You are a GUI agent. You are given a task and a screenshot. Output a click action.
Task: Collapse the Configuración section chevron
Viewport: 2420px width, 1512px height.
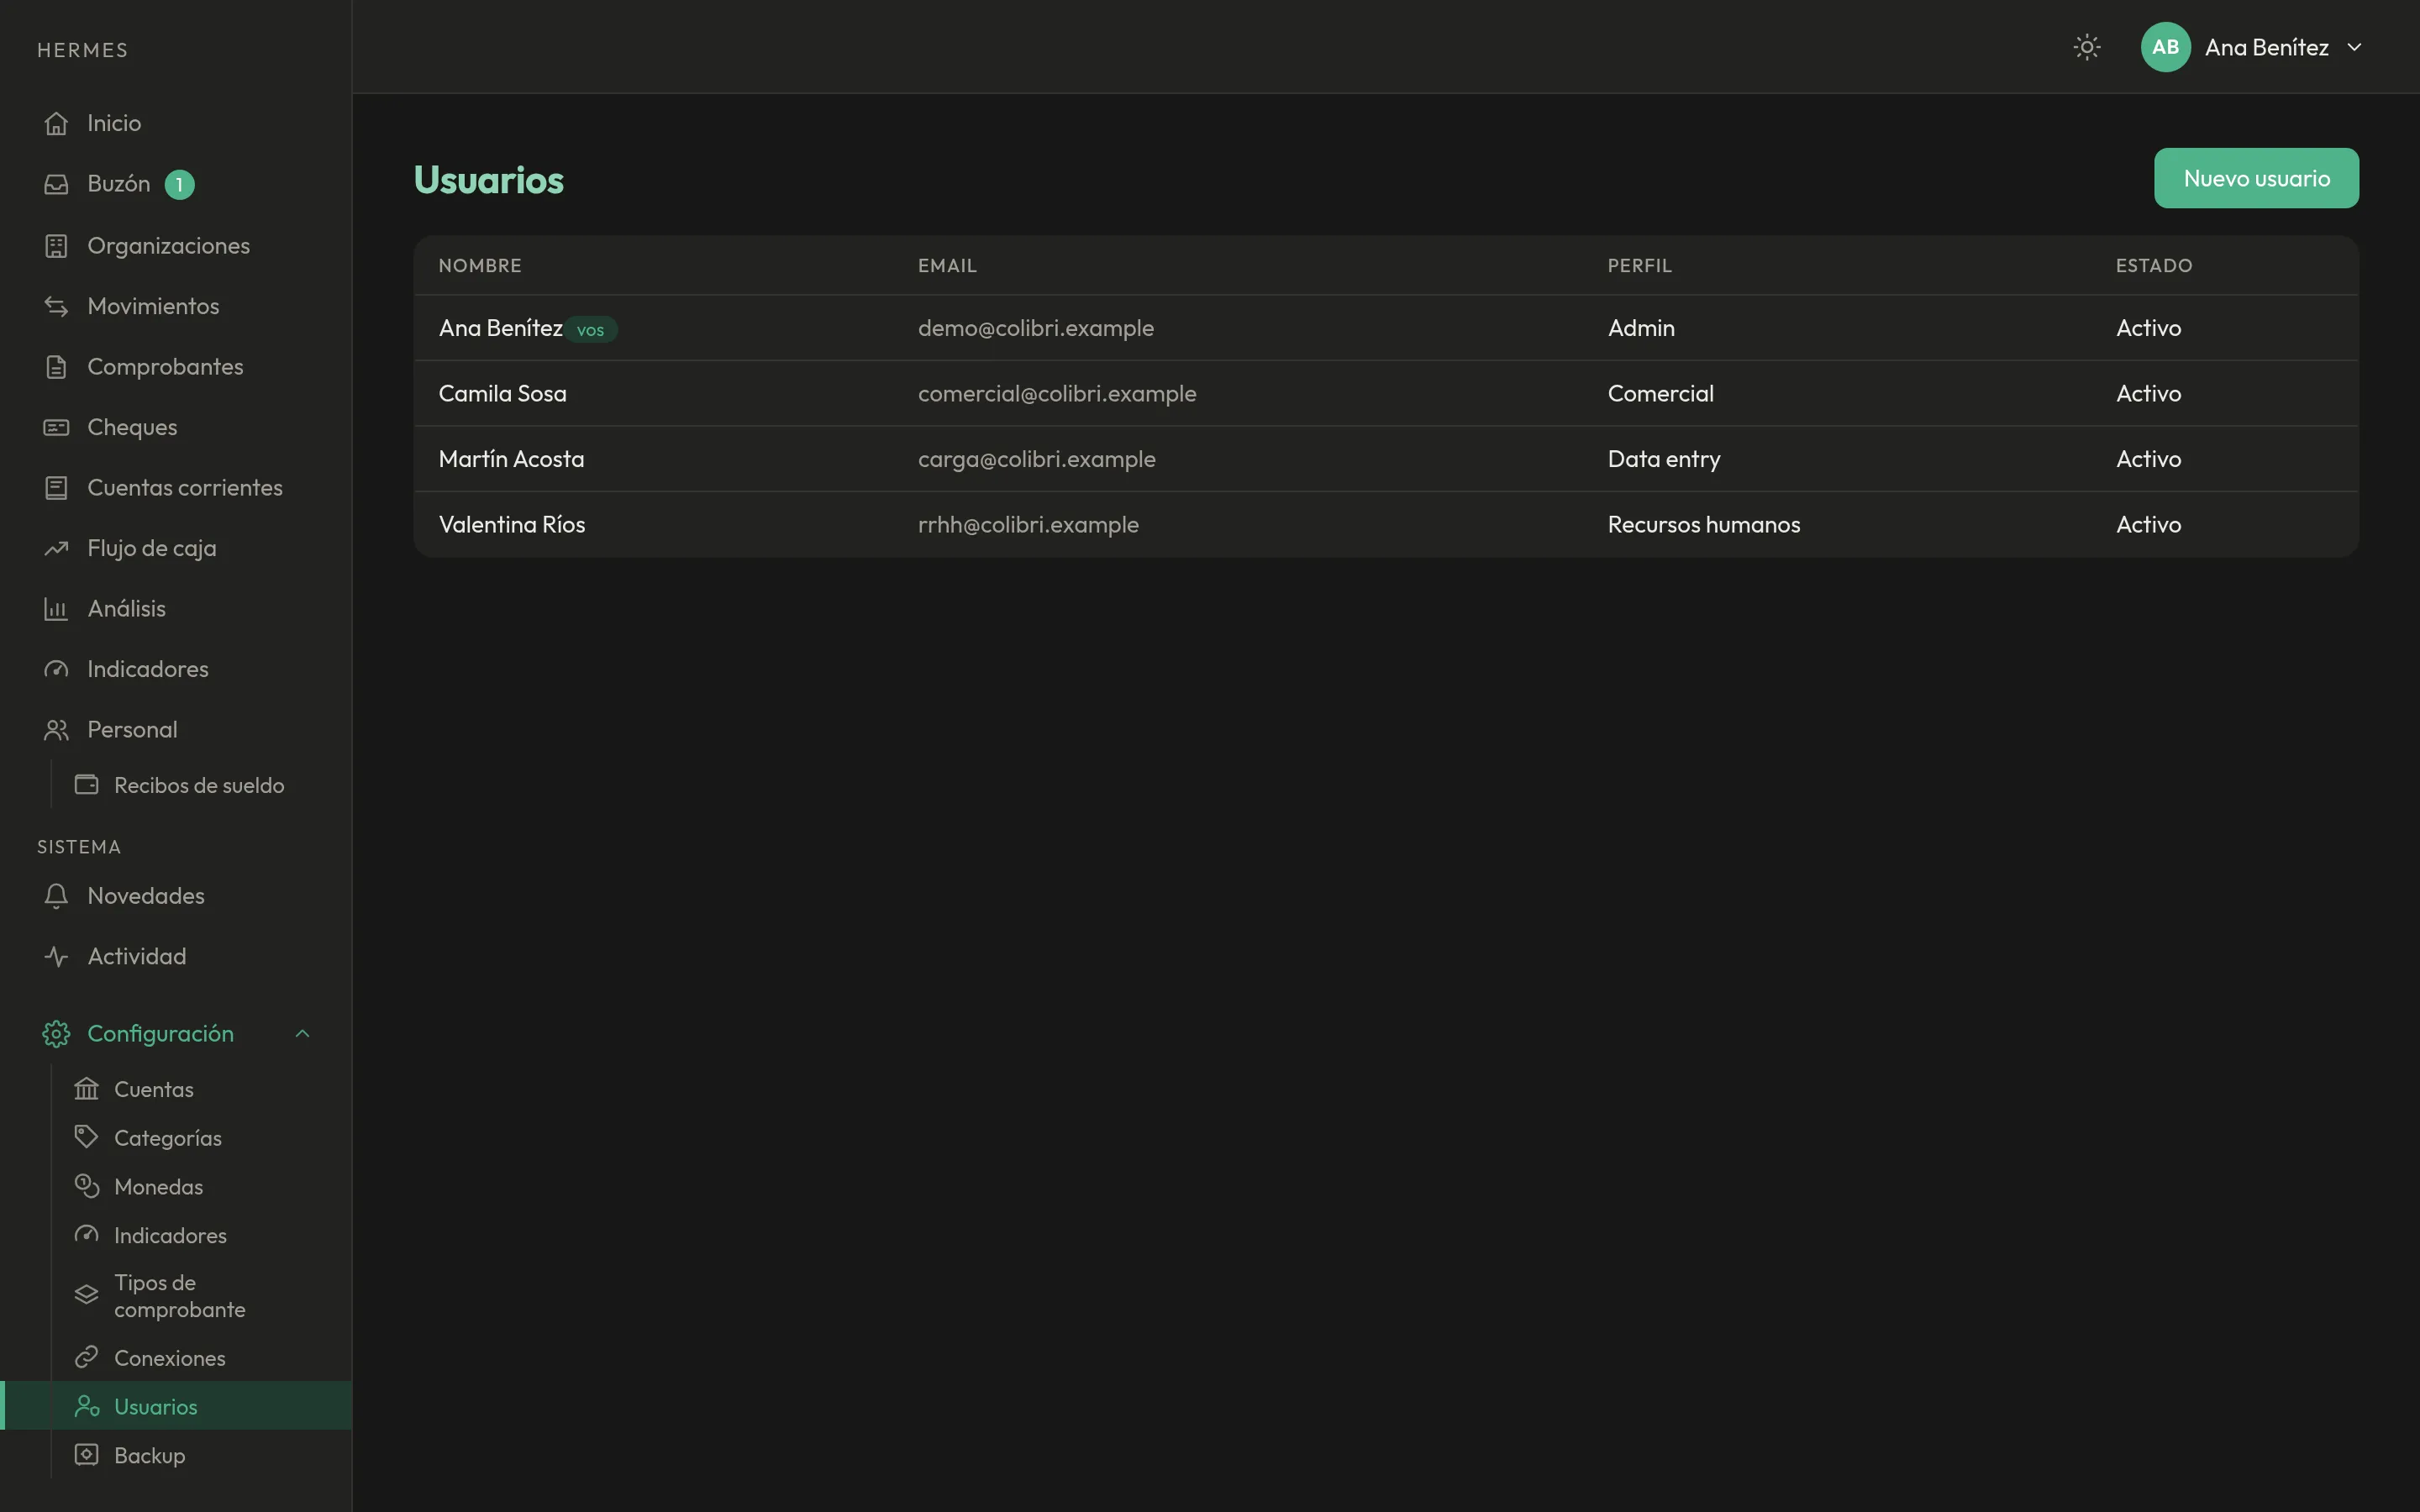(303, 1034)
